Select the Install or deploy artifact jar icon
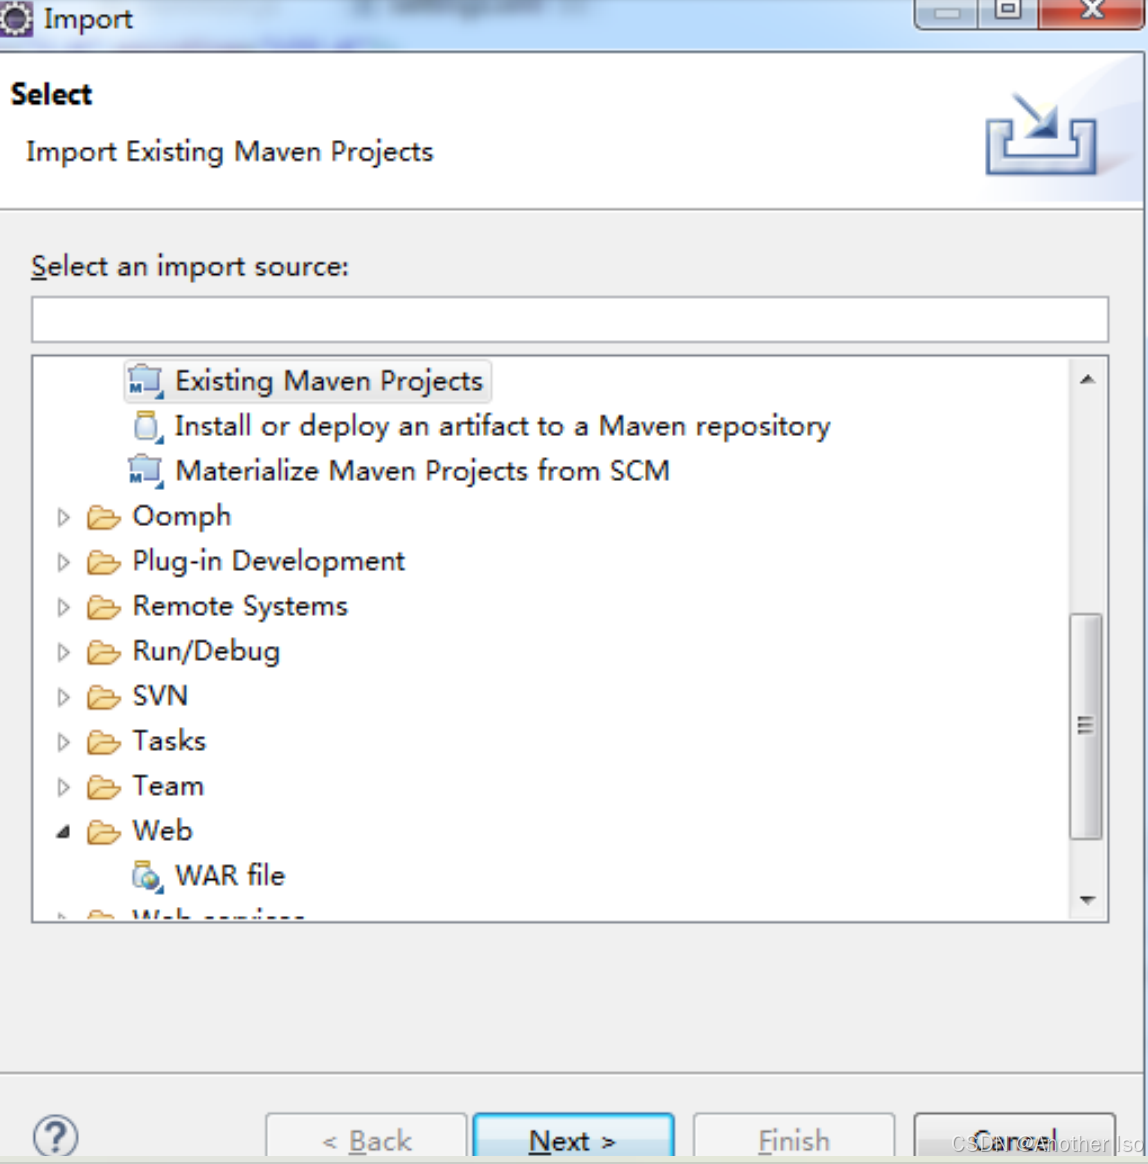Viewport: 1148px width, 1164px height. point(148,427)
